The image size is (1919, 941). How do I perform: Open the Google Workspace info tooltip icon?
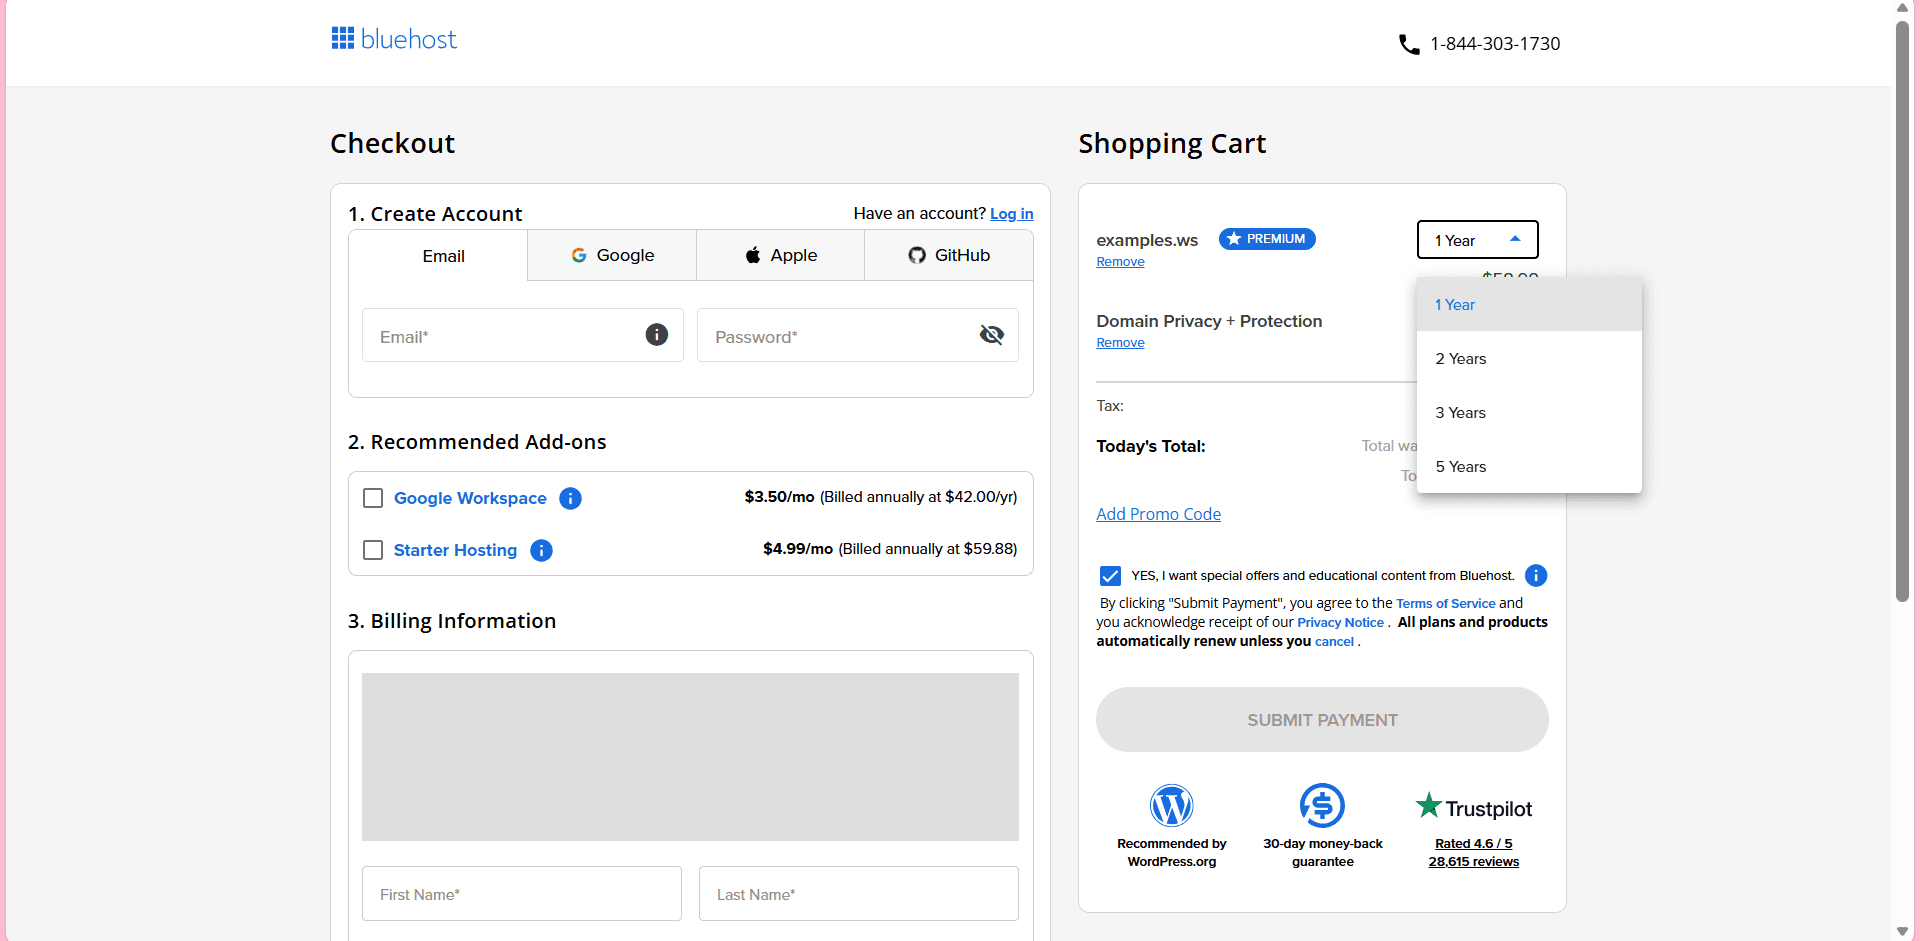570,498
